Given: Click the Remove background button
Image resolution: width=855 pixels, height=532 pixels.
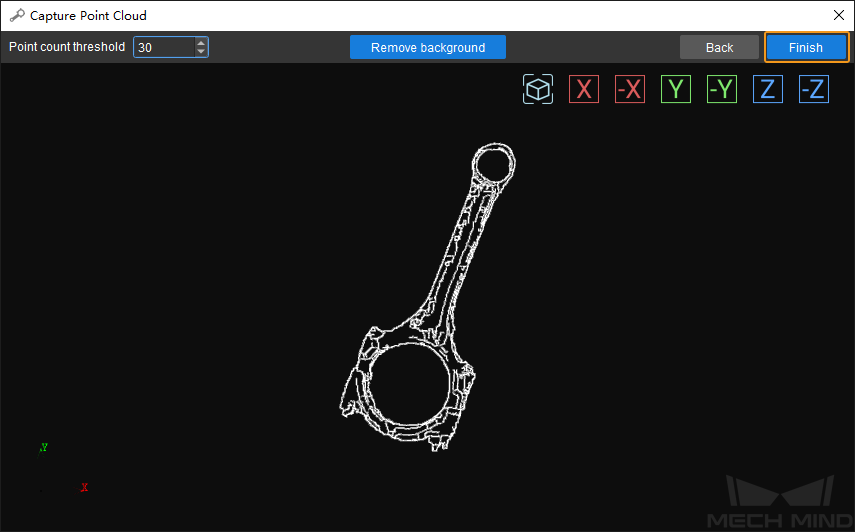Looking at the screenshot, I should (x=428, y=47).
